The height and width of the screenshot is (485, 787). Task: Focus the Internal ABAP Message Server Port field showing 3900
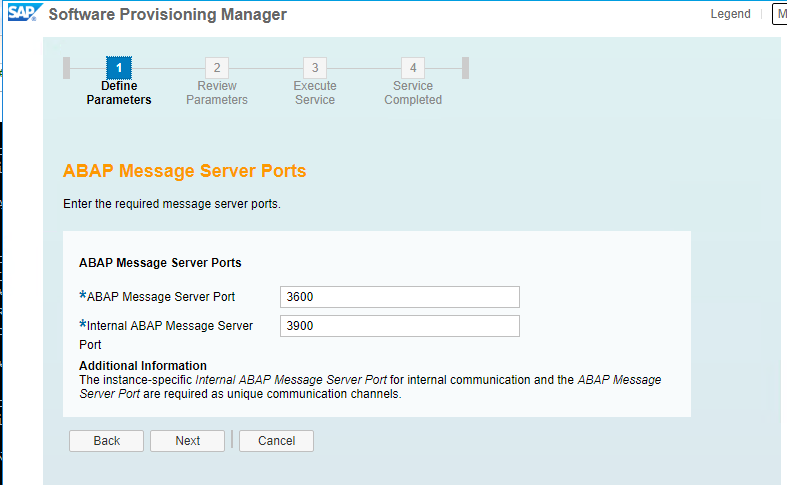(400, 326)
